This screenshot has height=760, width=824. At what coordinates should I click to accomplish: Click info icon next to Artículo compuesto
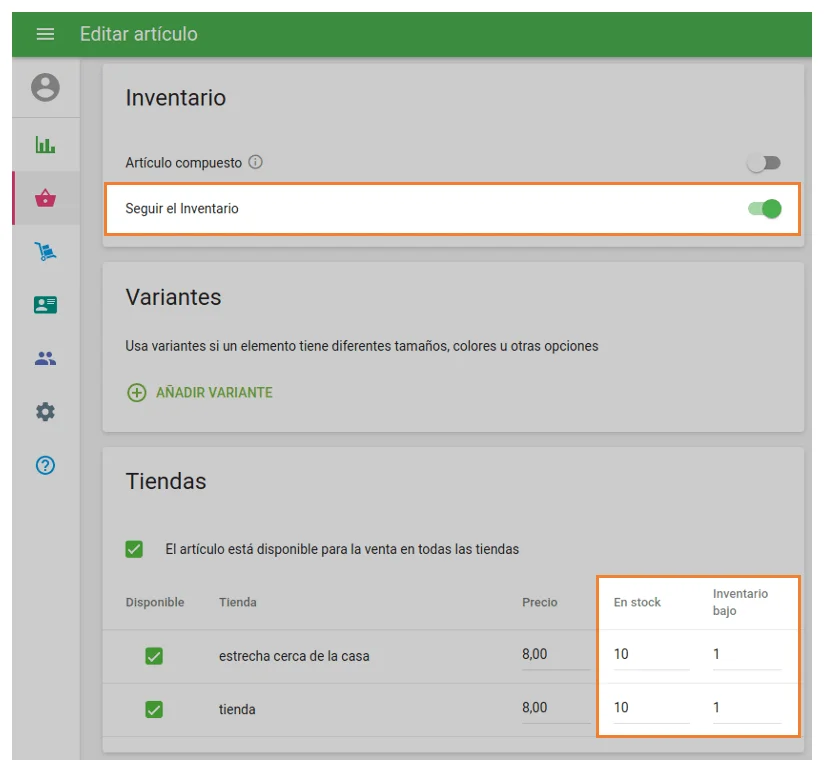(x=255, y=162)
